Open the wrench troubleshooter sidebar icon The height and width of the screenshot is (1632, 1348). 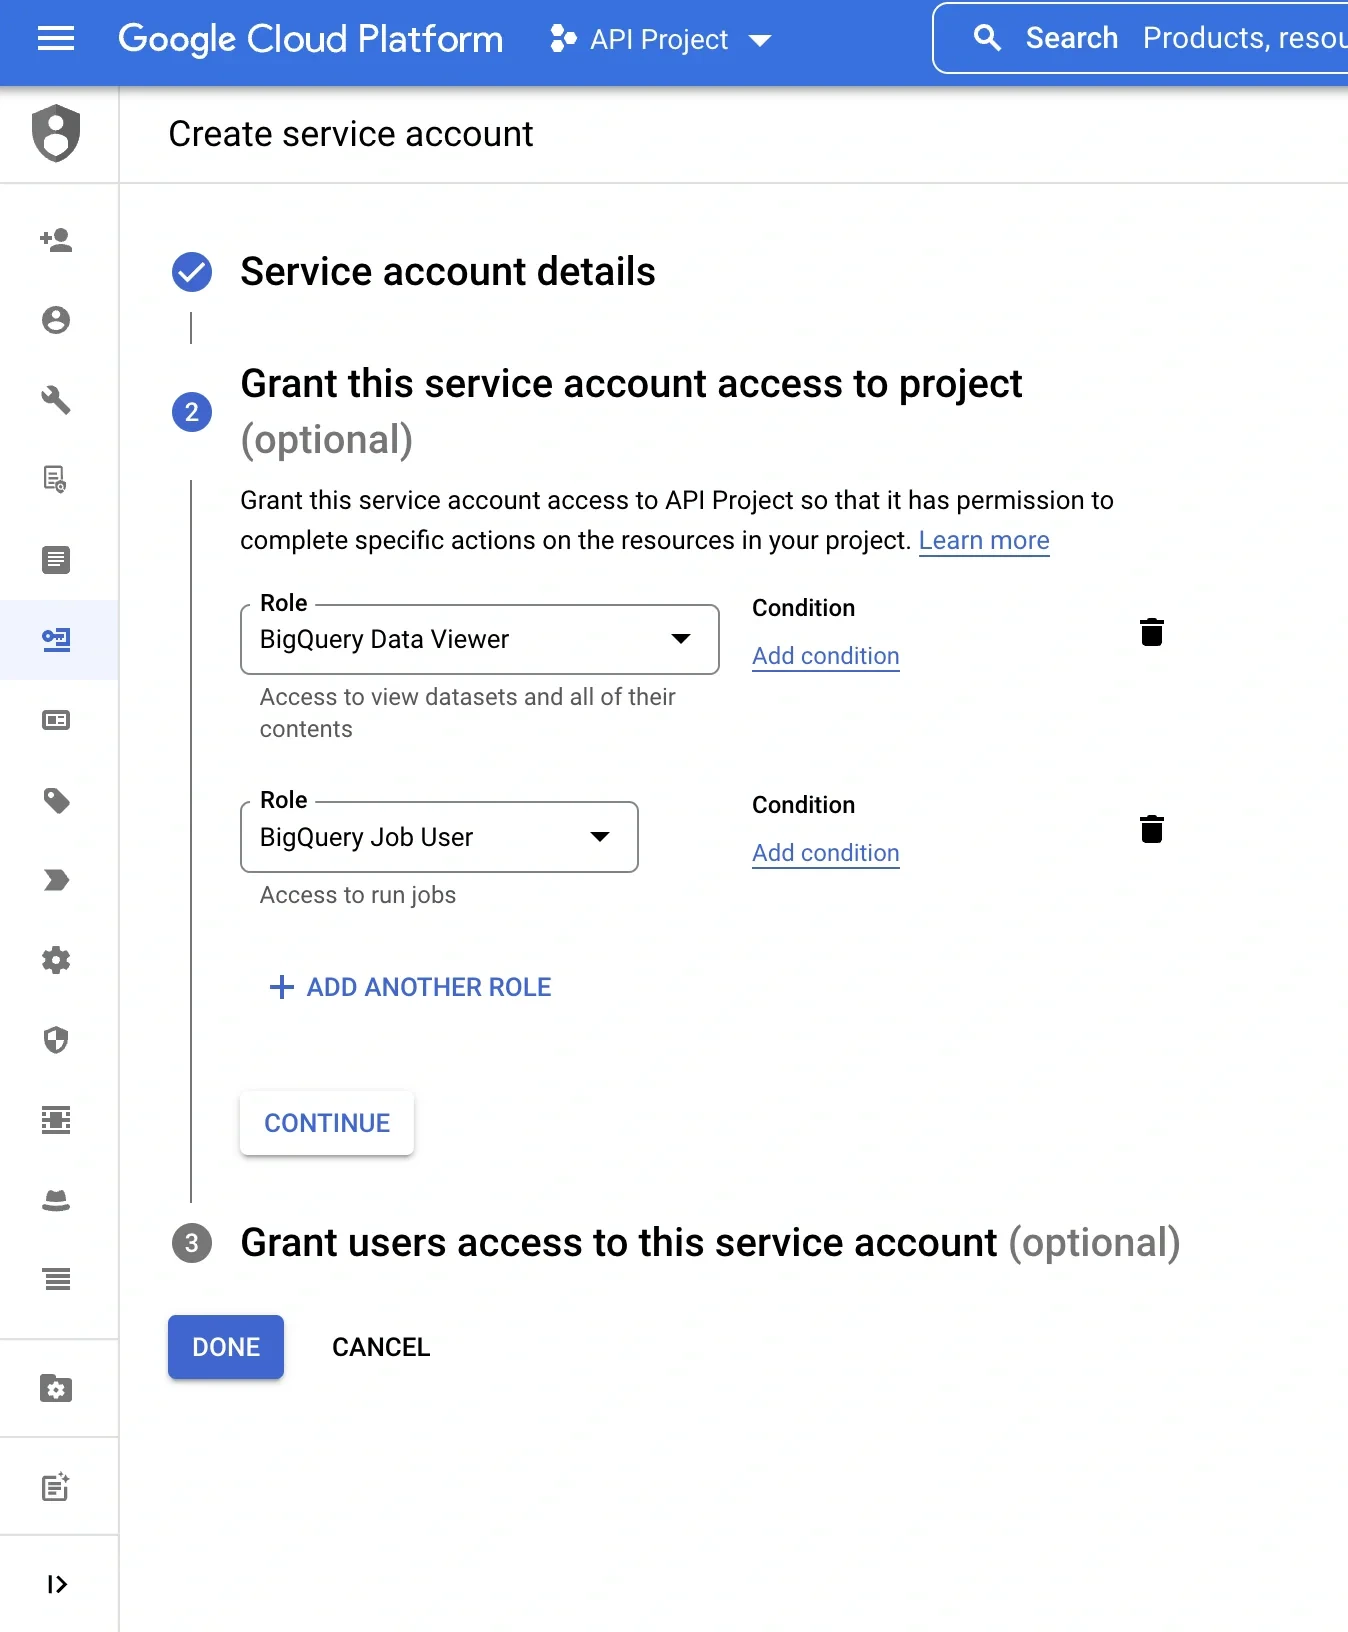(x=56, y=400)
